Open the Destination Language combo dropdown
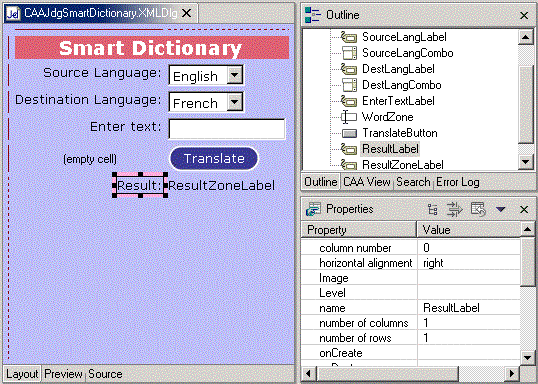Viewport: 538px width, 384px height. pos(235,102)
